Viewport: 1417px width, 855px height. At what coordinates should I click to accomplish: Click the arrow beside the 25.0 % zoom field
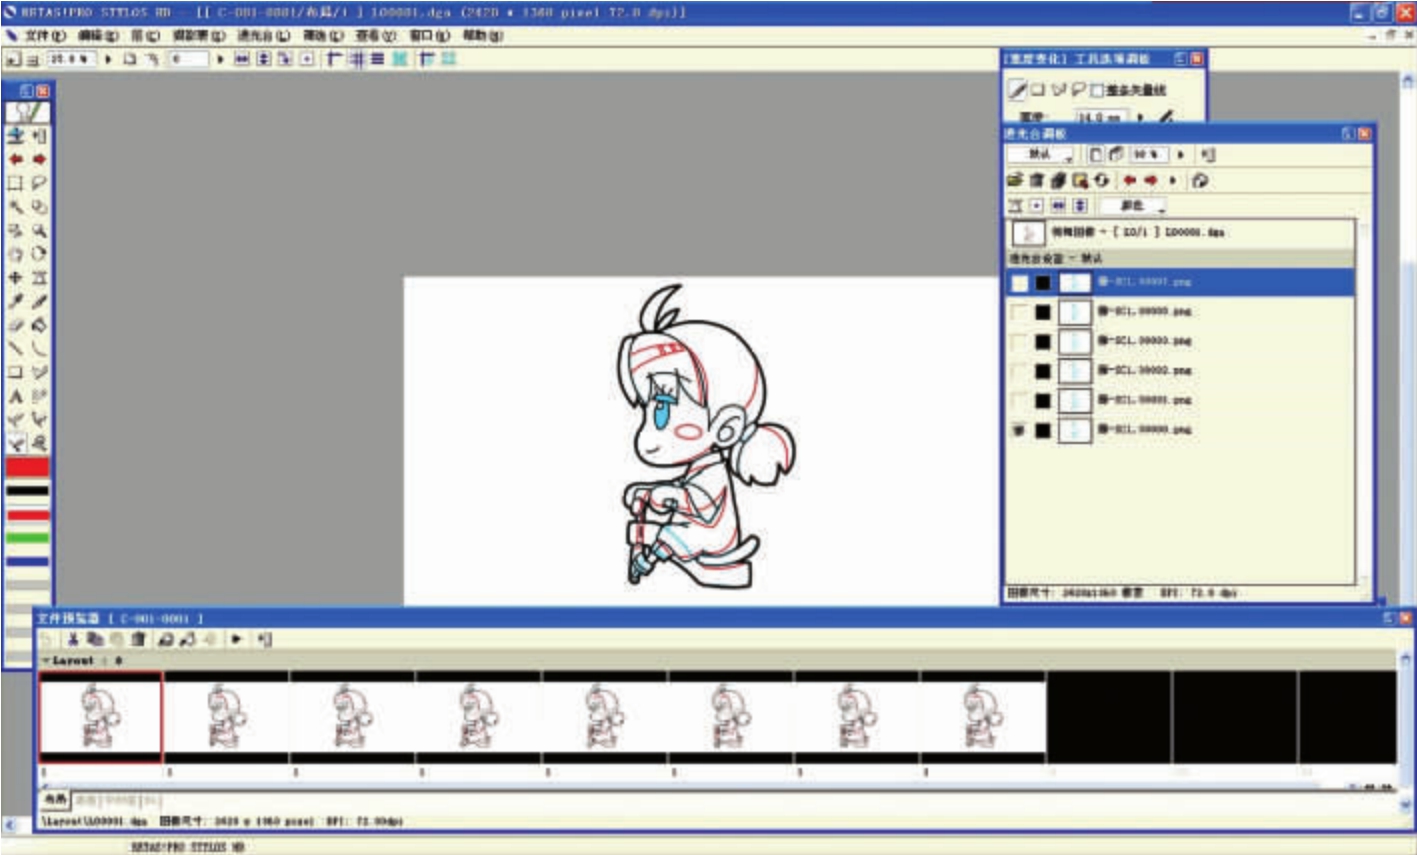tap(108, 59)
